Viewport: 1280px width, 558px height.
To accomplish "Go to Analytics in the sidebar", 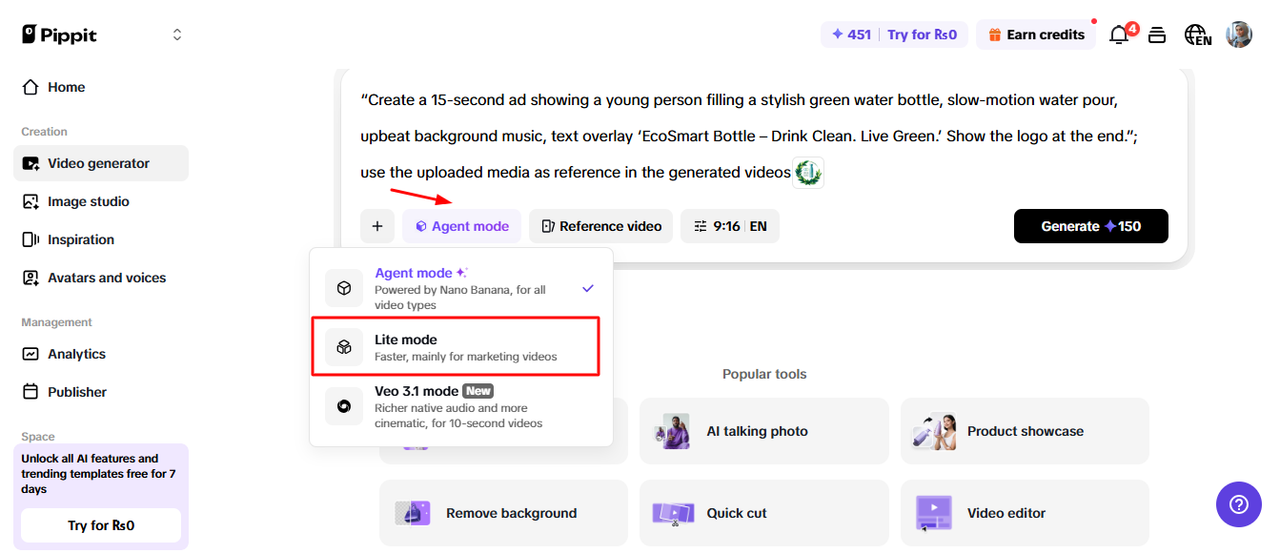I will coord(76,354).
